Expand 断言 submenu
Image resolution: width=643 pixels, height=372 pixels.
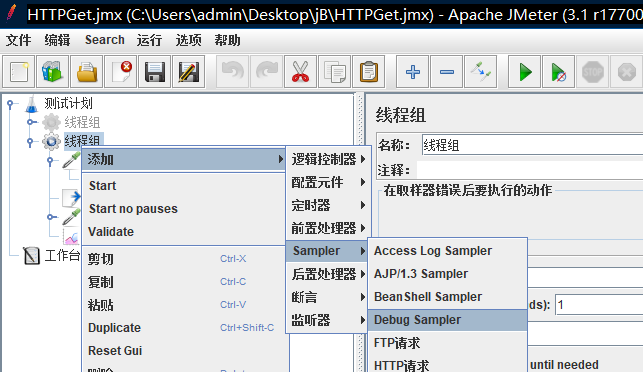[328, 297]
